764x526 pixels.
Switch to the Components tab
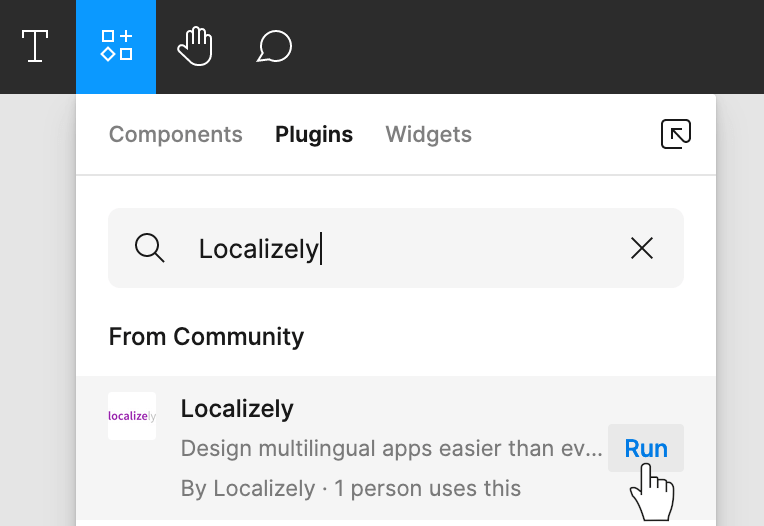tap(175, 134)
